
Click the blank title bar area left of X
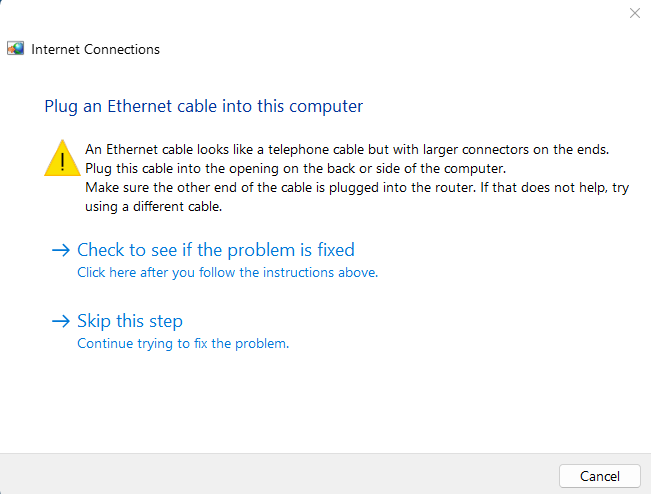coord(311,13)
